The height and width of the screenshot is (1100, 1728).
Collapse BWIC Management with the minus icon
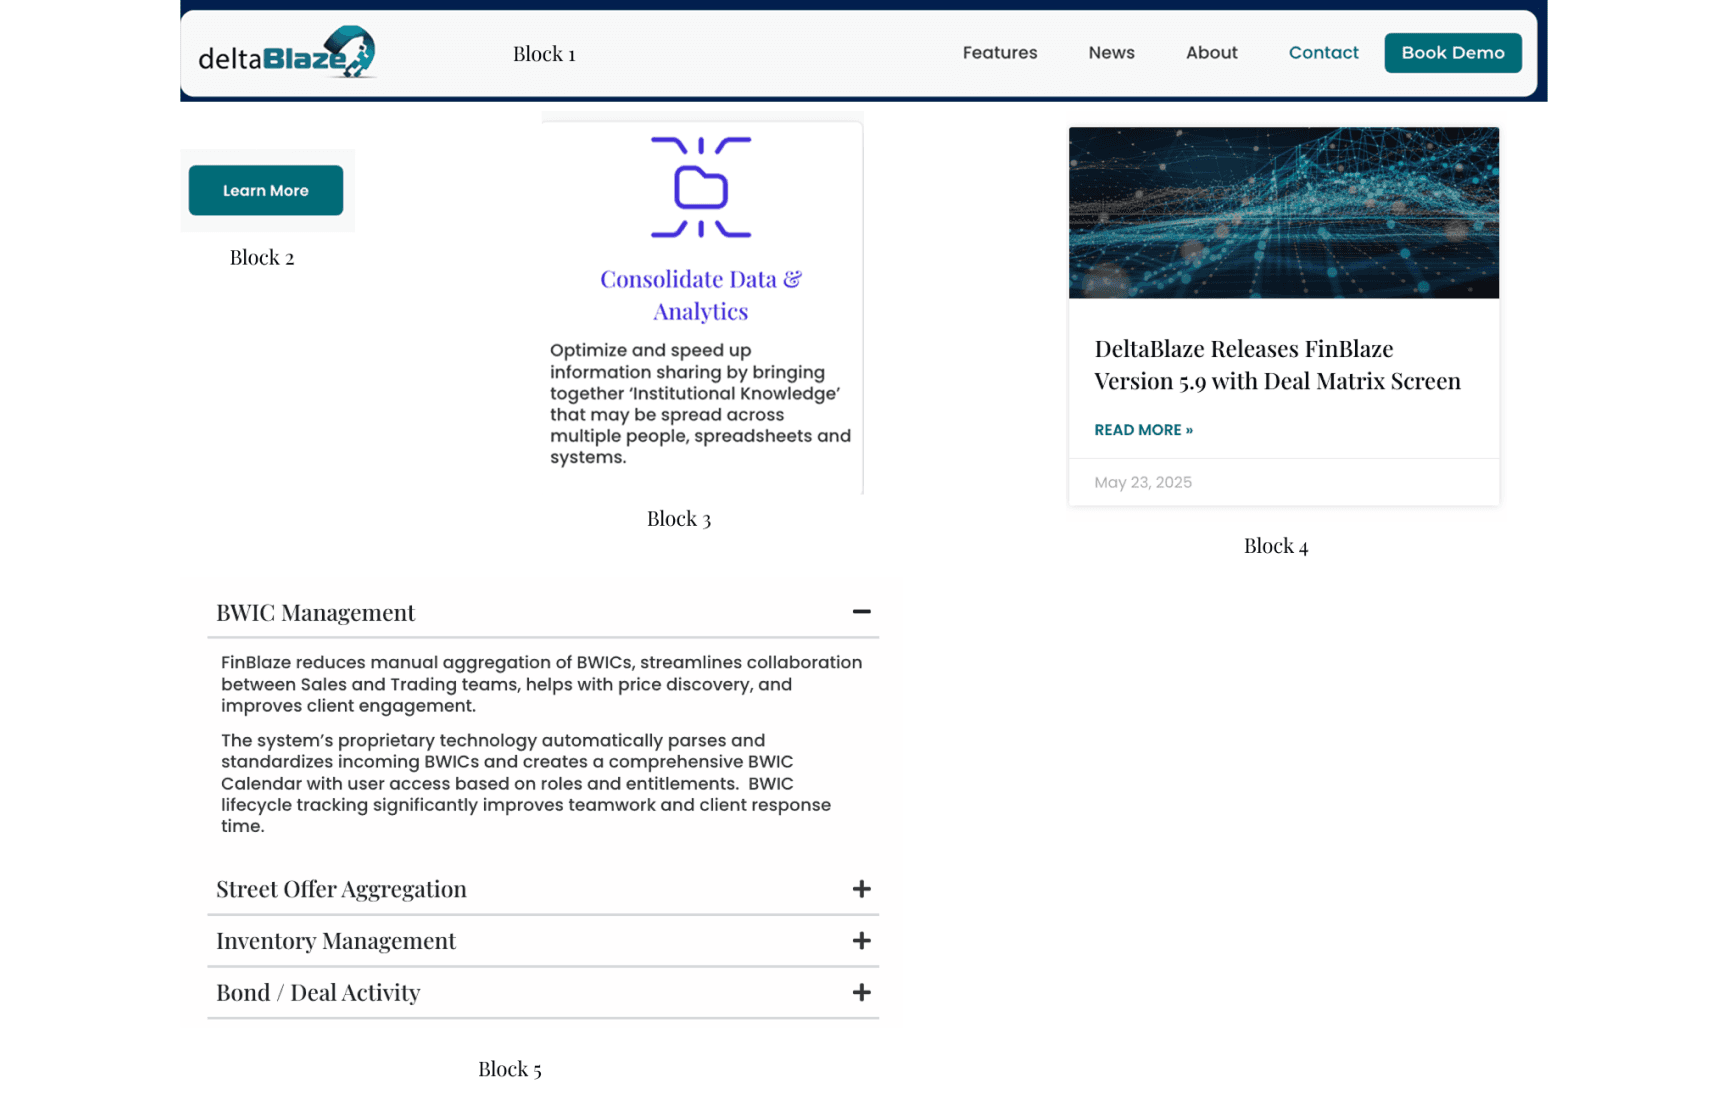pyautogui.click(x=861, y=611)
